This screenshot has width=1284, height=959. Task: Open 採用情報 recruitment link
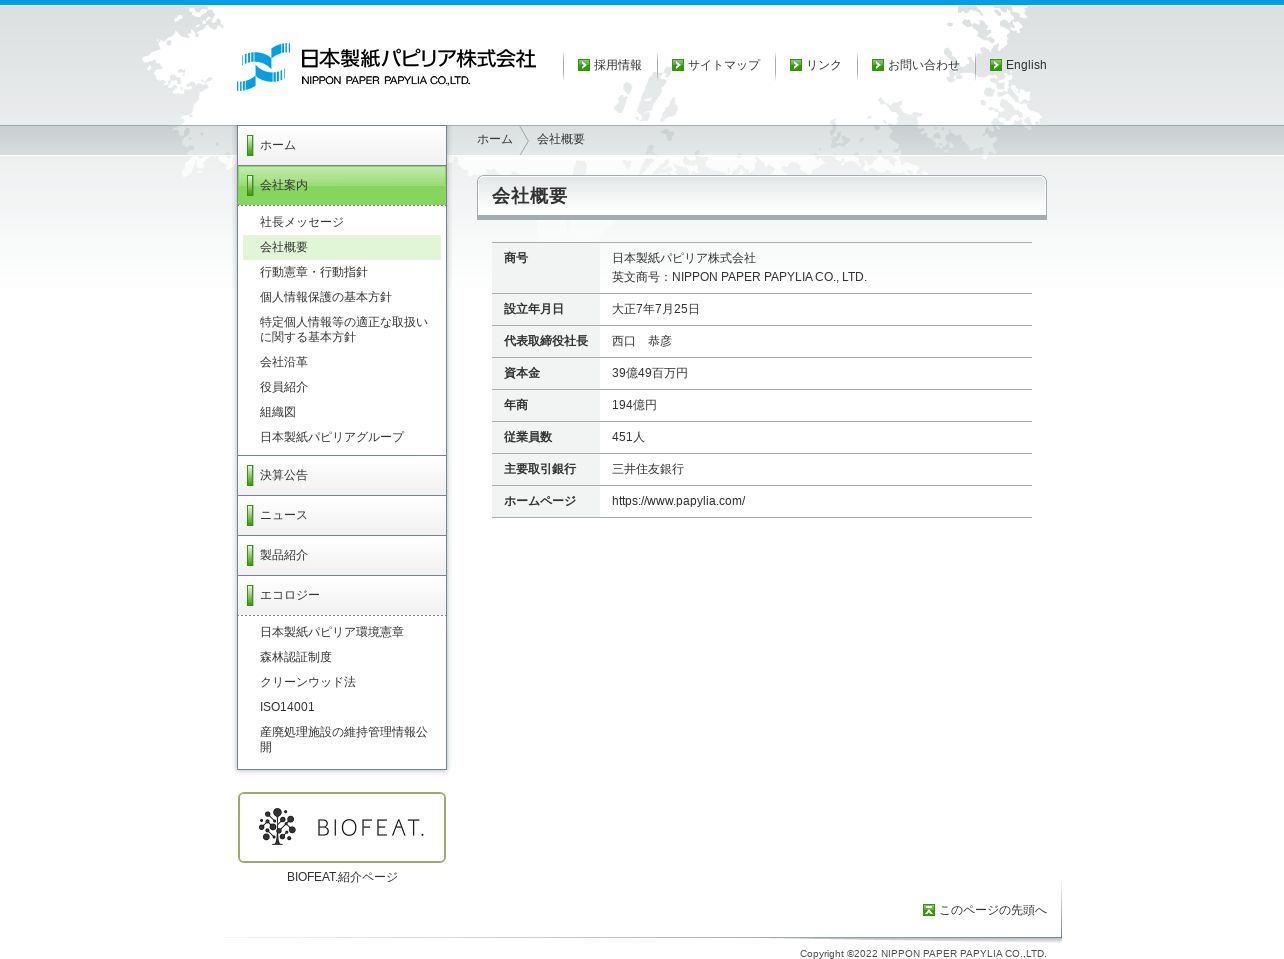click(618, 65)
